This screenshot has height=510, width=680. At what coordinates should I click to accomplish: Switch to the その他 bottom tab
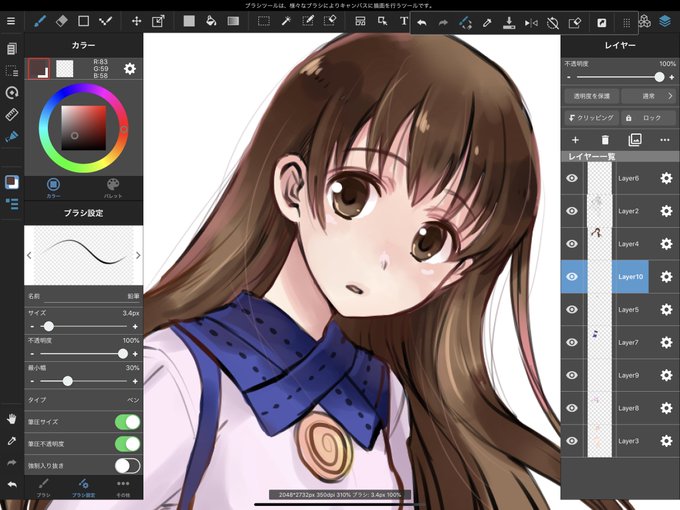coord(123,487)
